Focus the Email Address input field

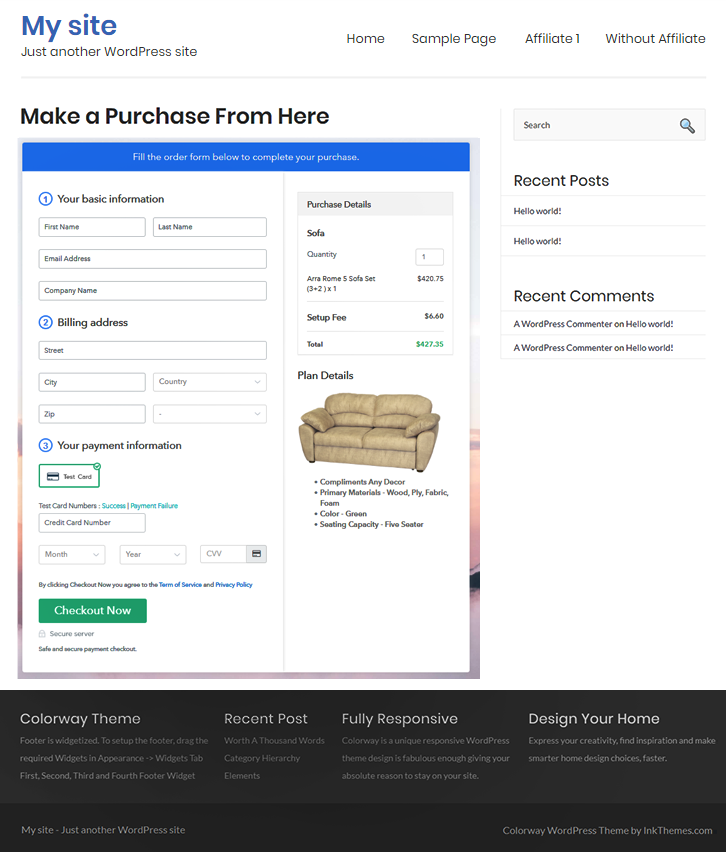(152, 259)
